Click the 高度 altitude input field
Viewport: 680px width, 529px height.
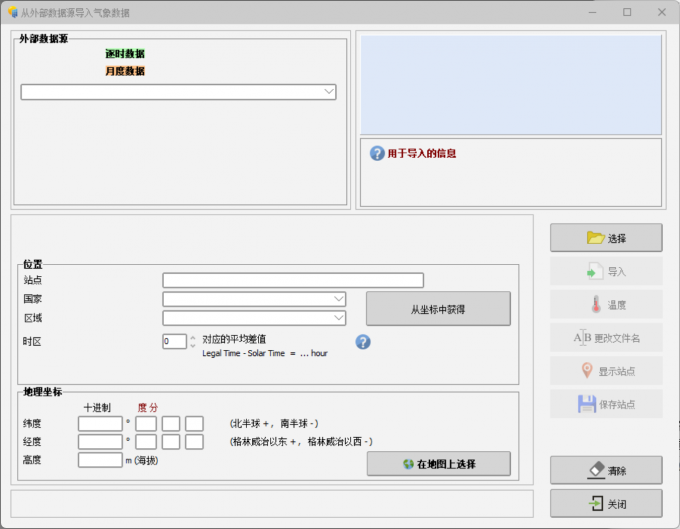click(100, 460)
